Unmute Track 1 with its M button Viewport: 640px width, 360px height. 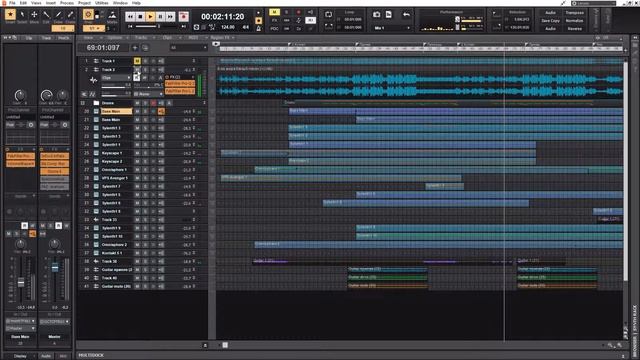[137, 61]
